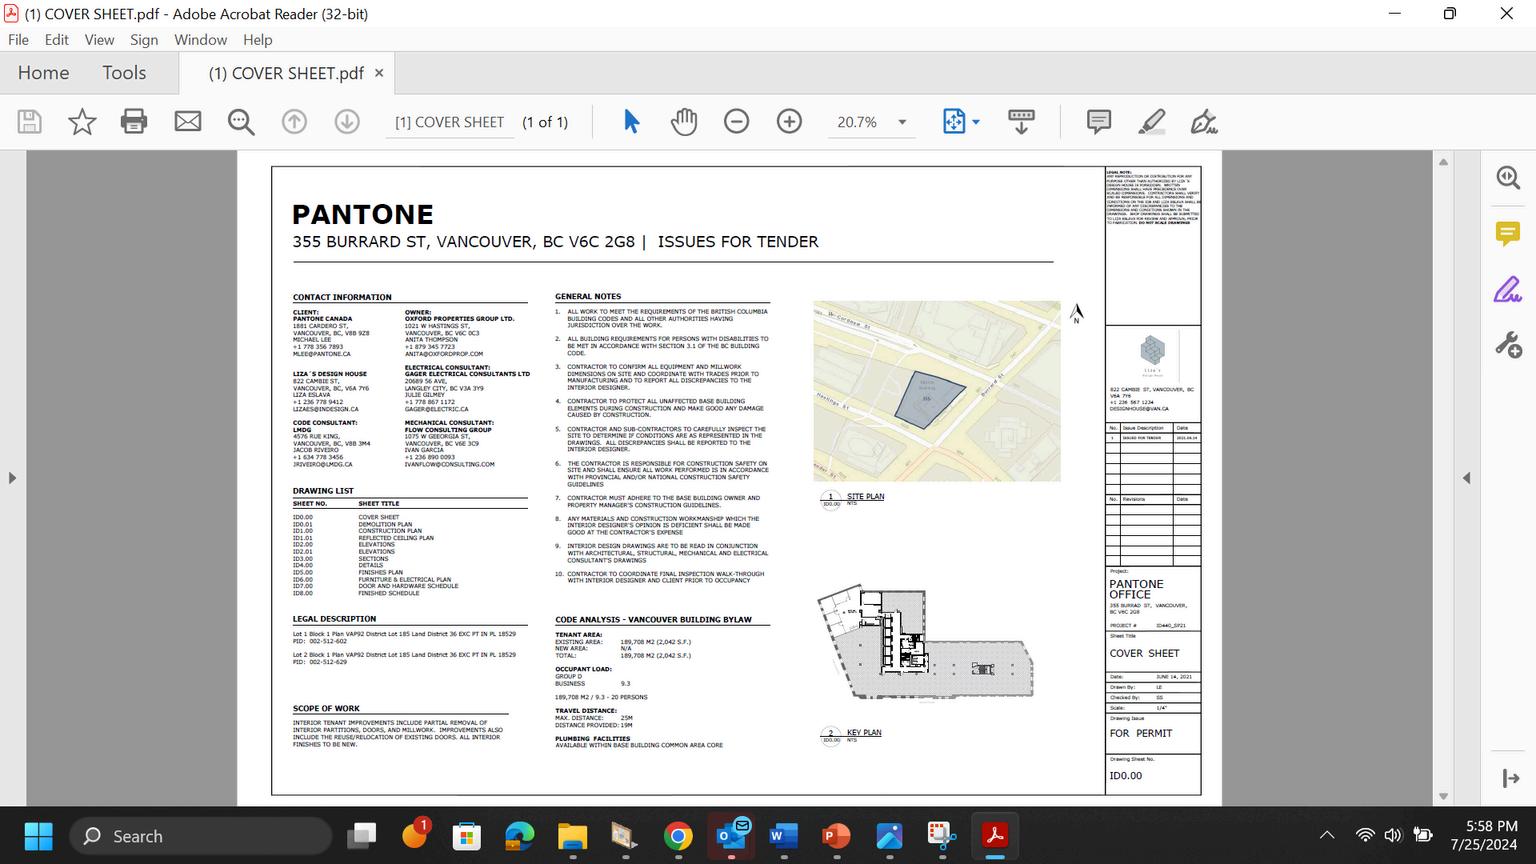Click the COVER SHEET title block text

(1144, 653)
